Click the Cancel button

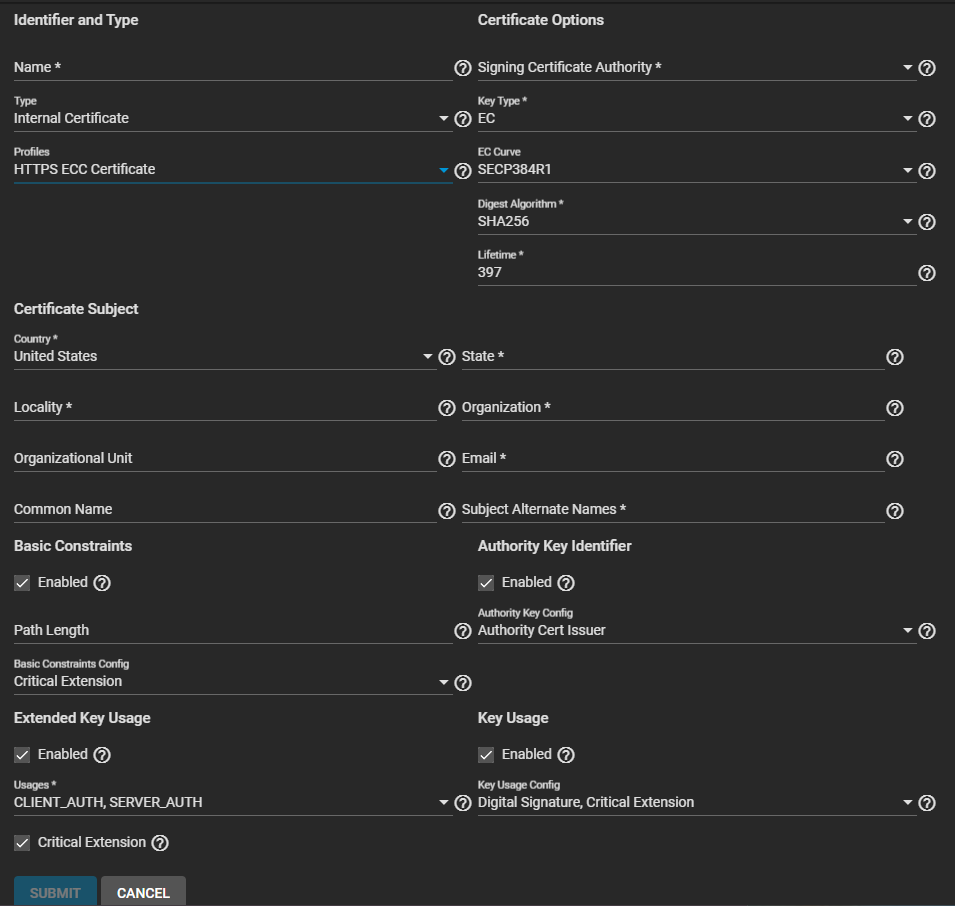(x=143, y=893)
